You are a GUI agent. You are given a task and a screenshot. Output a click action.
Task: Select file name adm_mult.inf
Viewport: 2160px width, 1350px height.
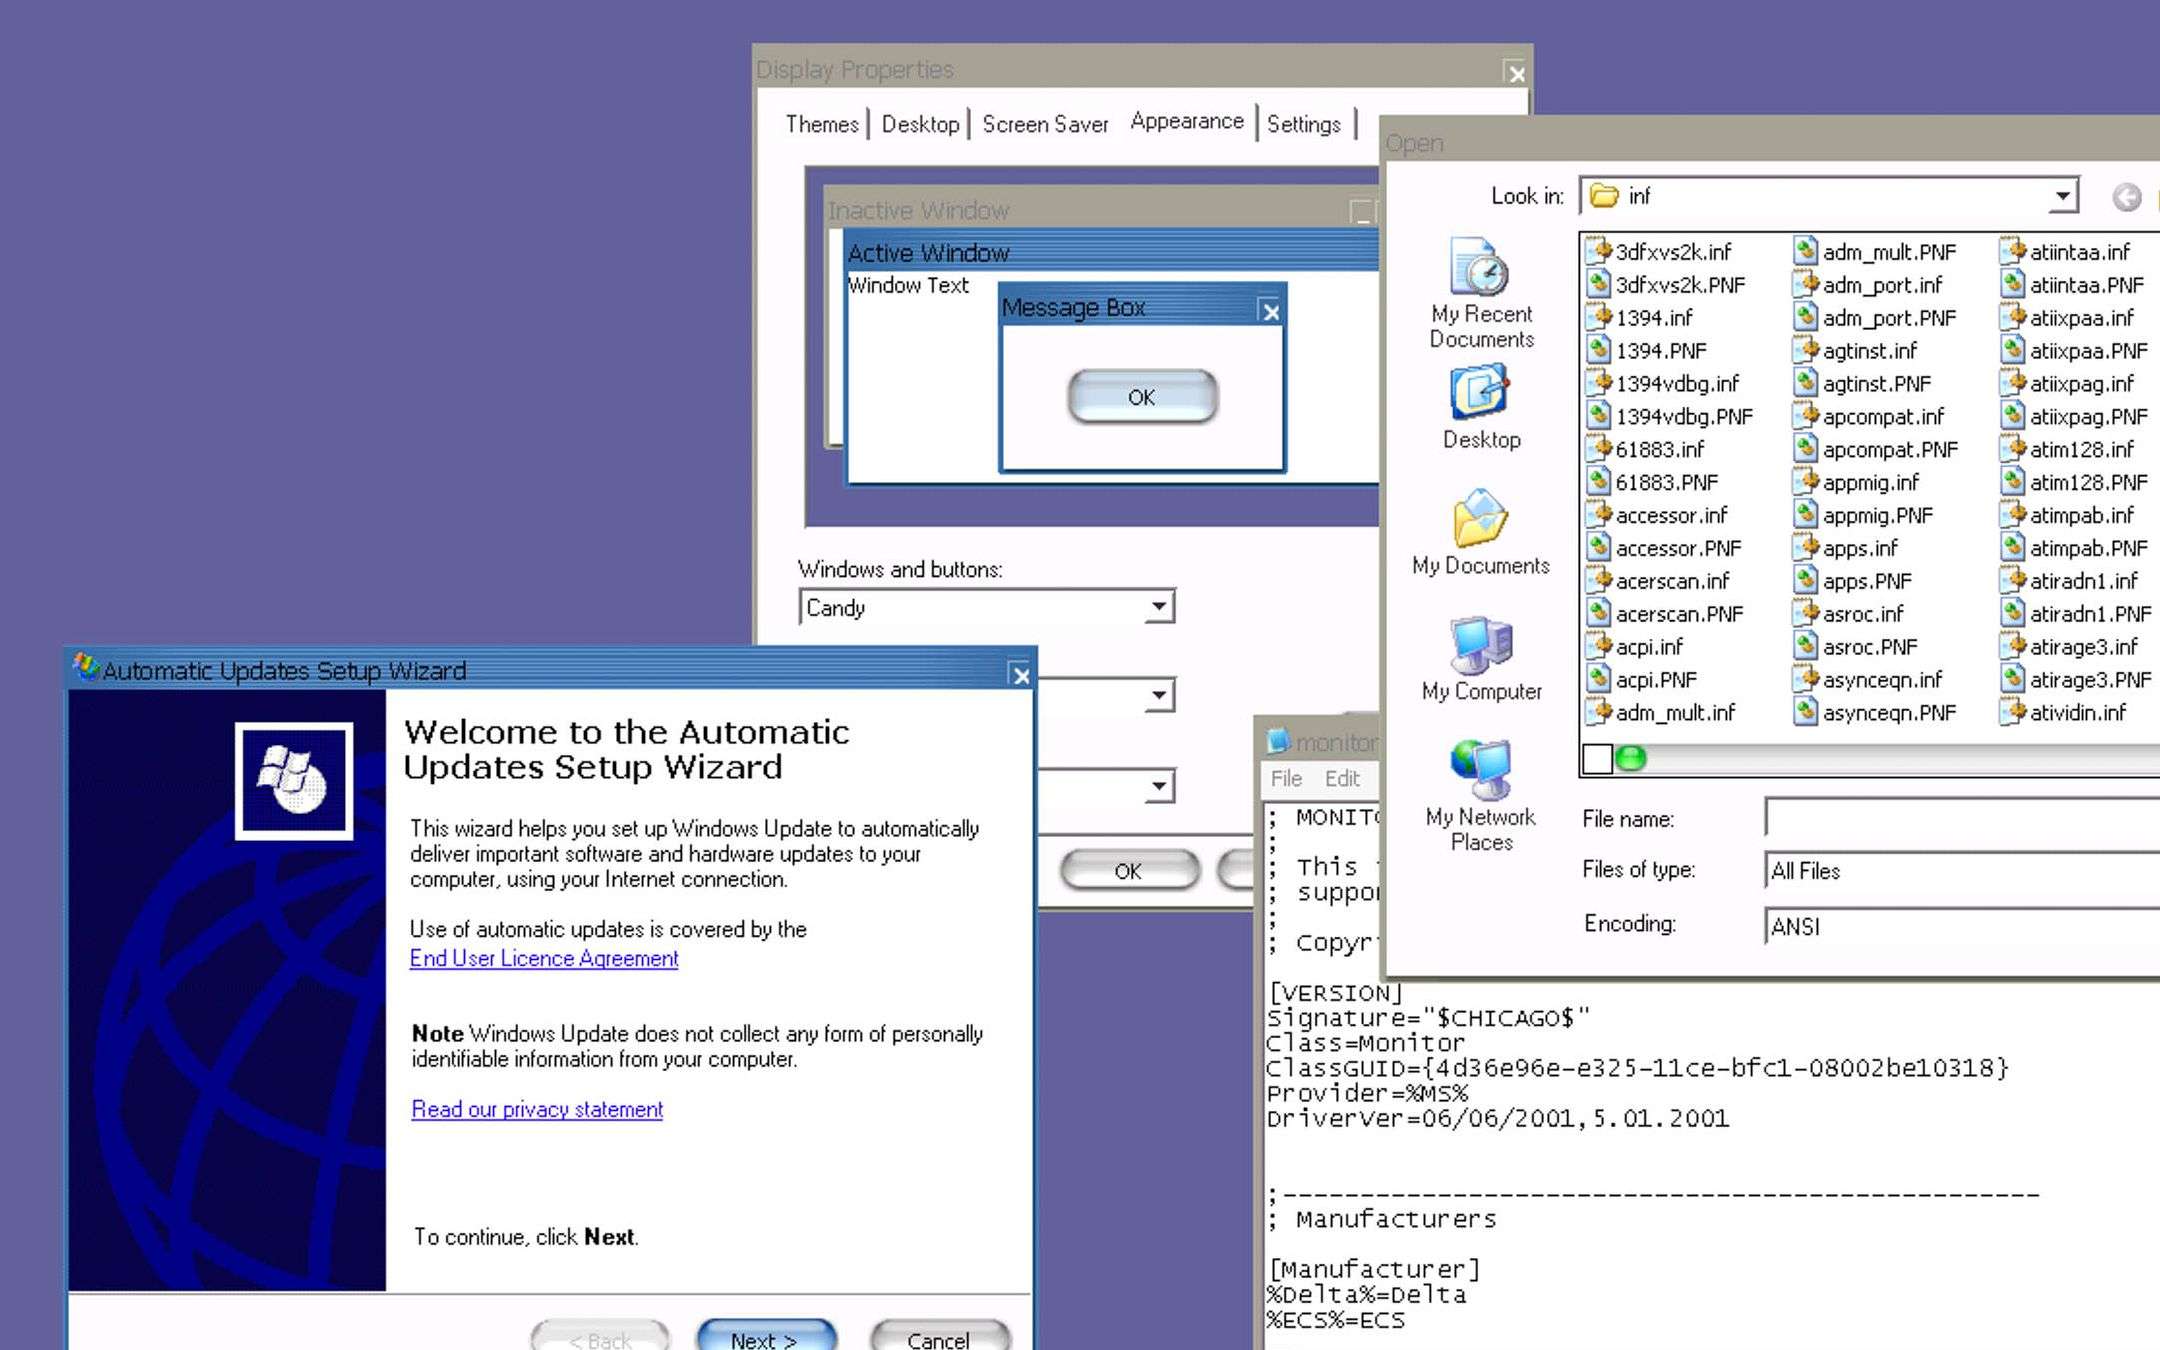coord(1675,712)
